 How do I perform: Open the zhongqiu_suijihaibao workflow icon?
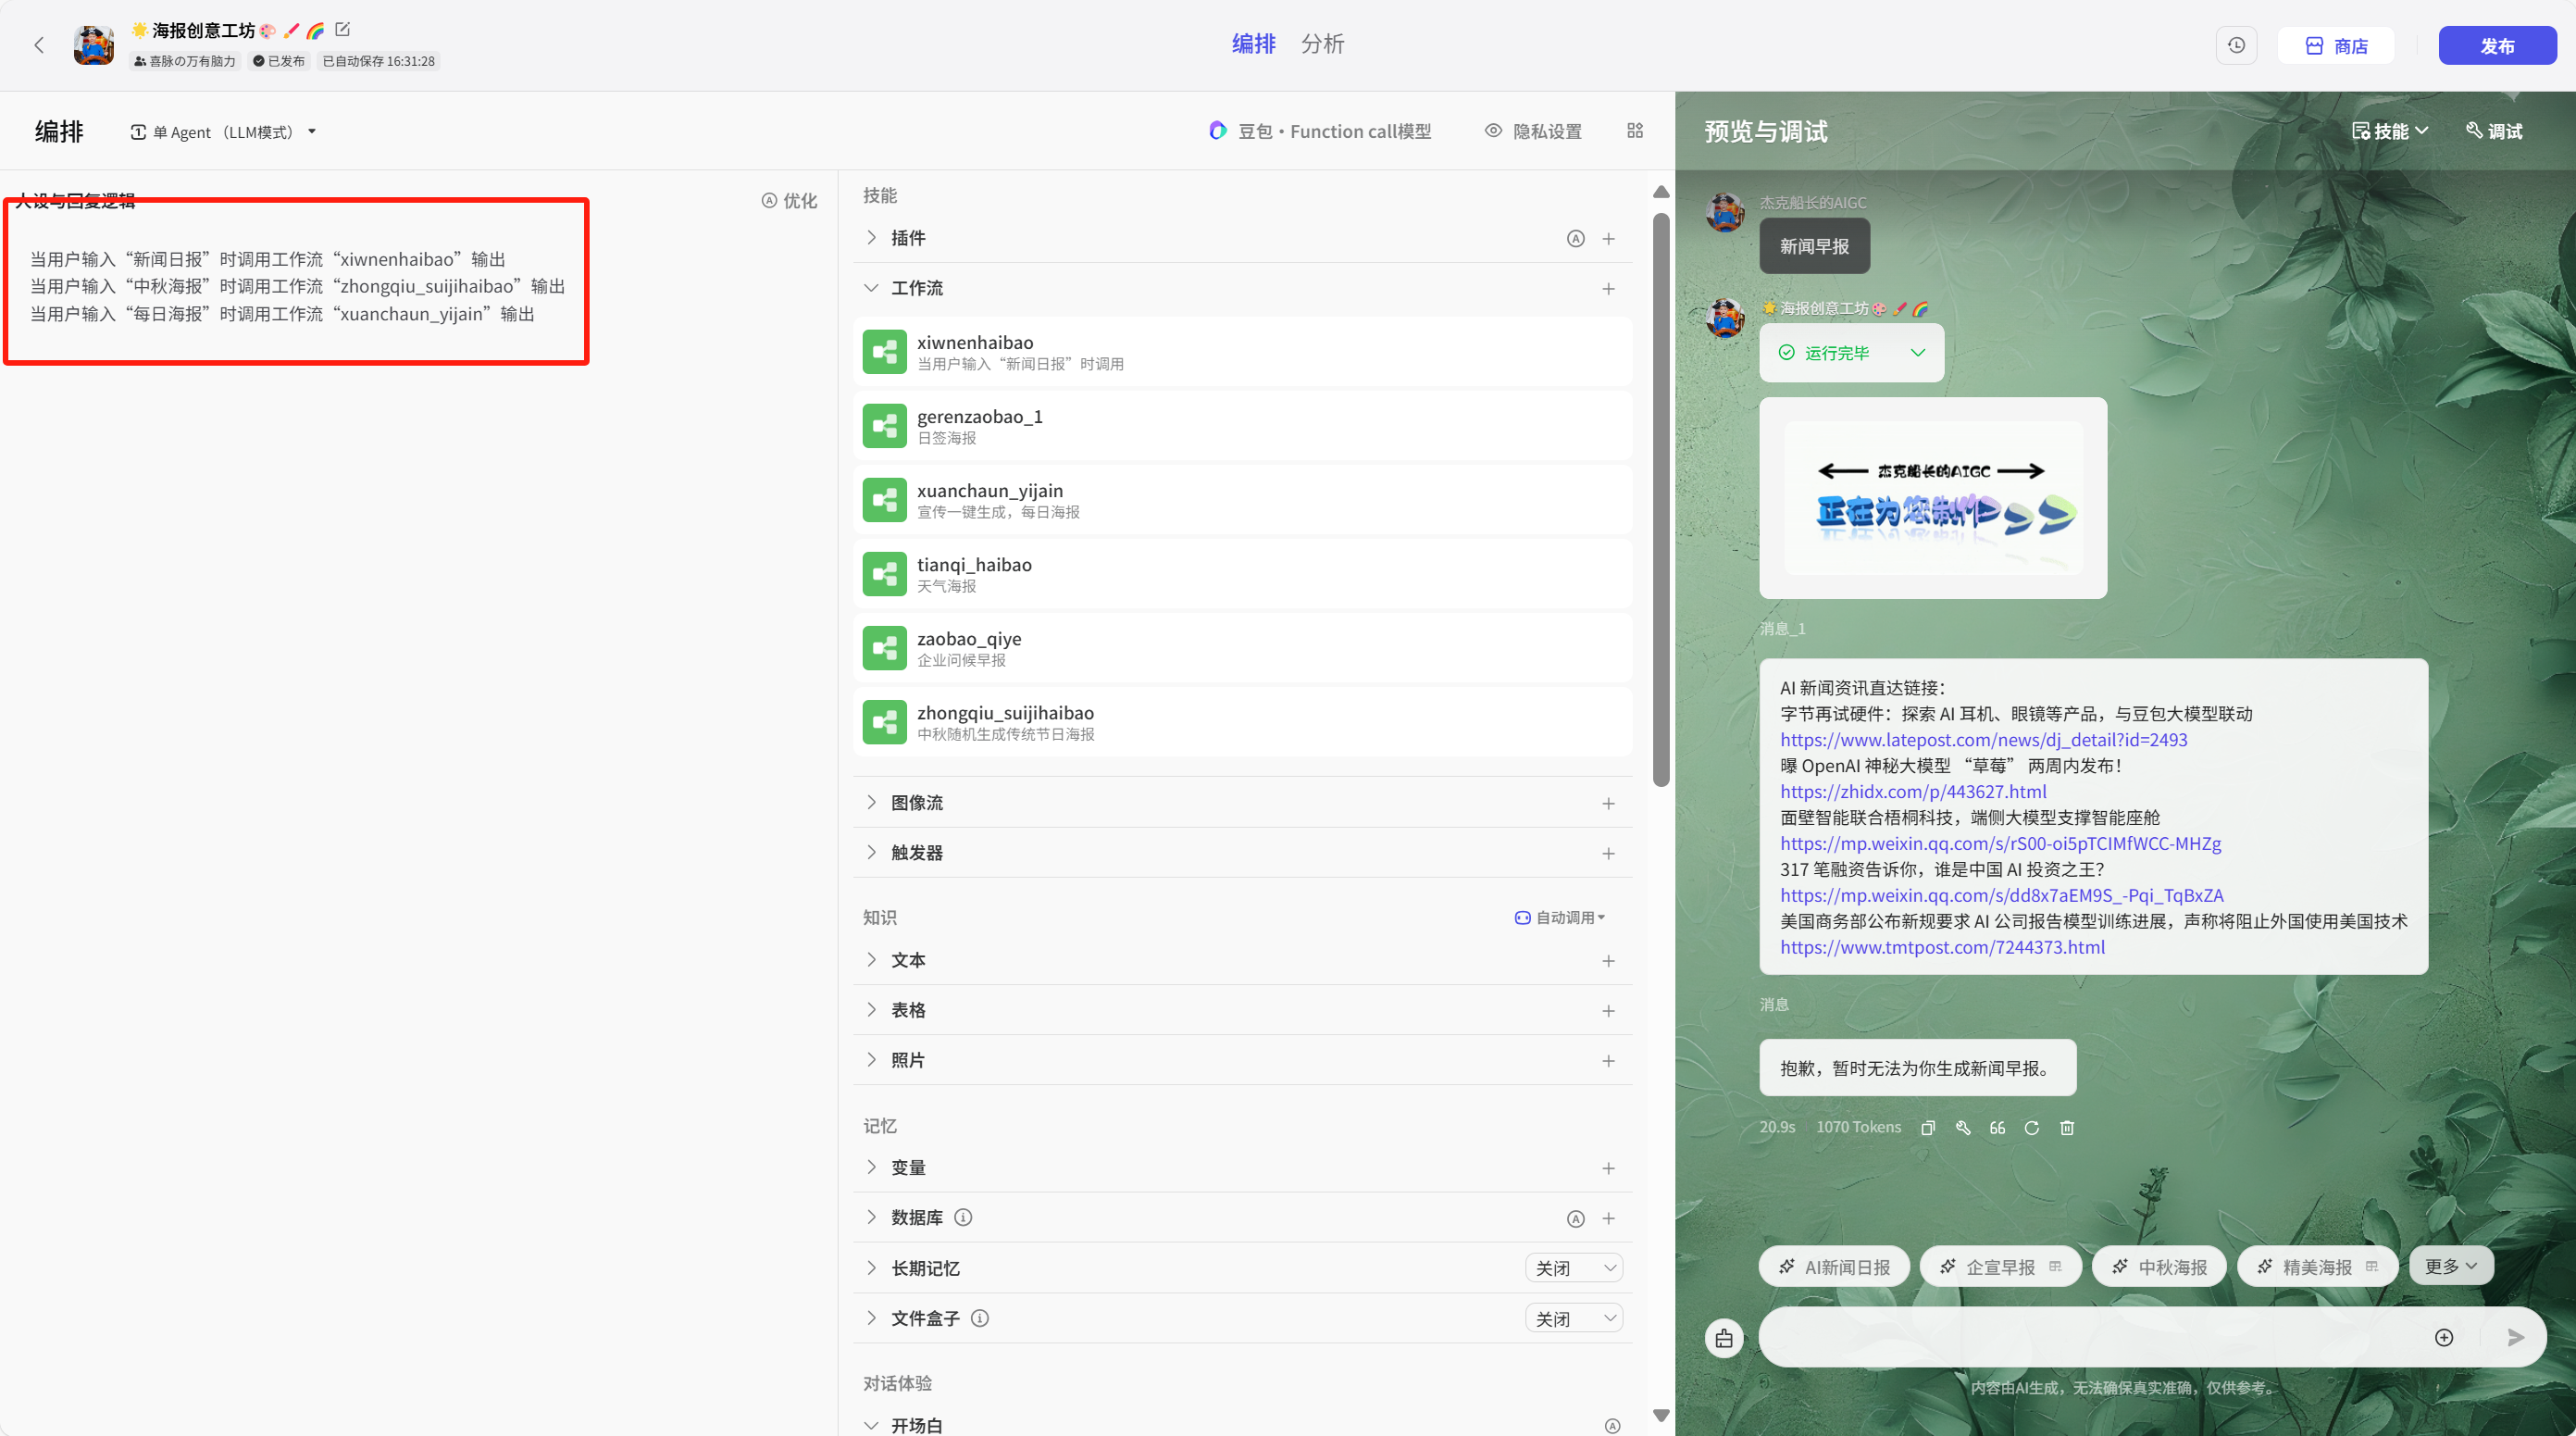pyautogui.click(x=884, y=722)
